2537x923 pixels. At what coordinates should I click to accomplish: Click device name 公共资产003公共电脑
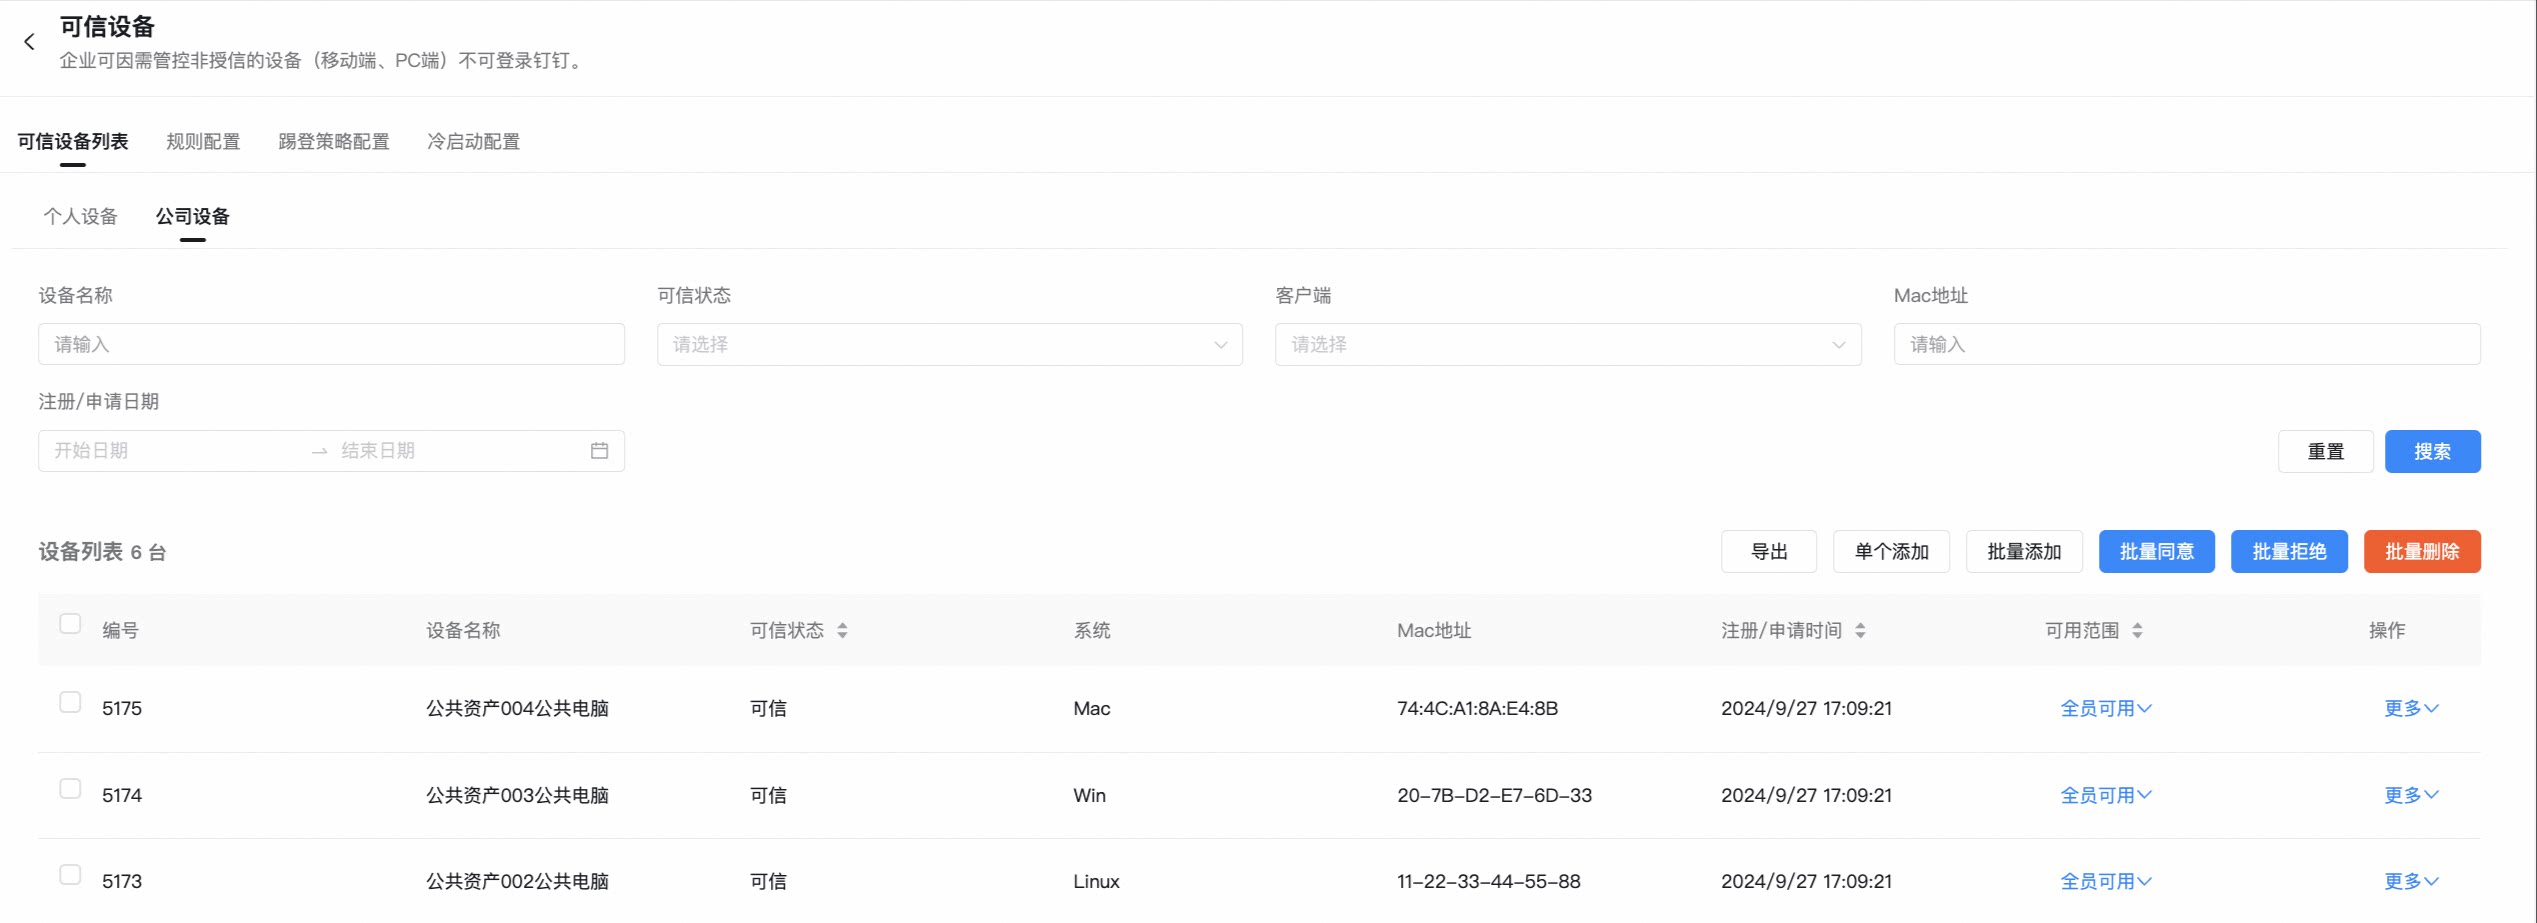click(517, 795)
